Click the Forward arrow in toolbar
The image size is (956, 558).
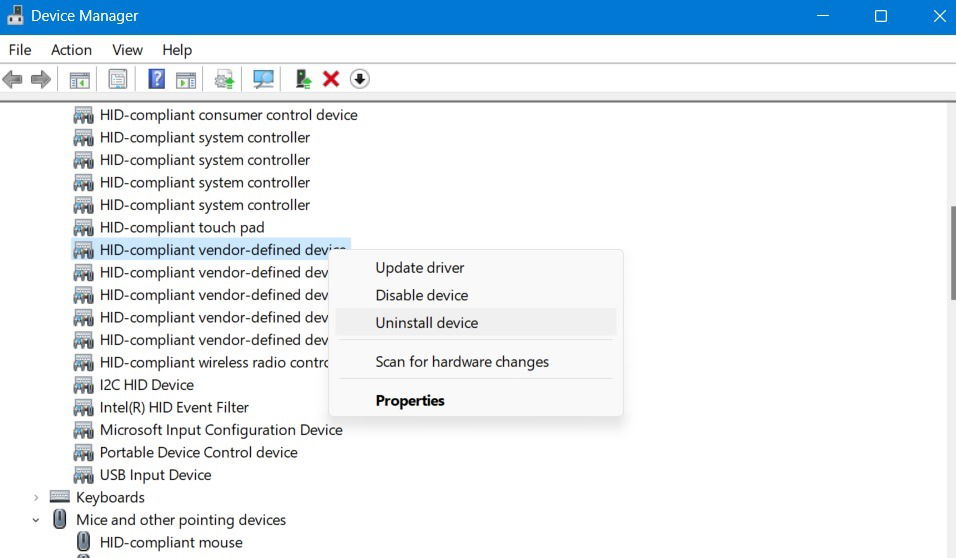[x=41, y=79]
